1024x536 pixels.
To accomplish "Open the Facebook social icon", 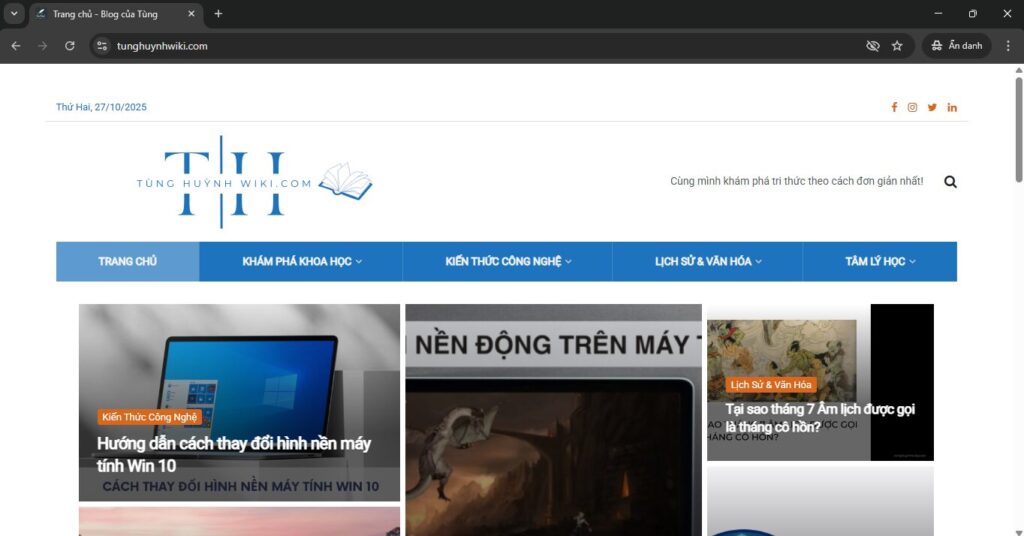I will click(894, 107).
